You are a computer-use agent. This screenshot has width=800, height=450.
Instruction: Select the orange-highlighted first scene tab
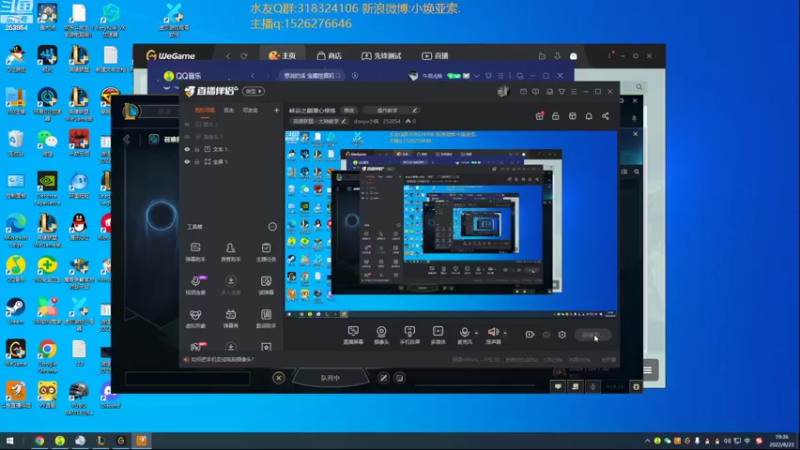[x=205, y=110]
